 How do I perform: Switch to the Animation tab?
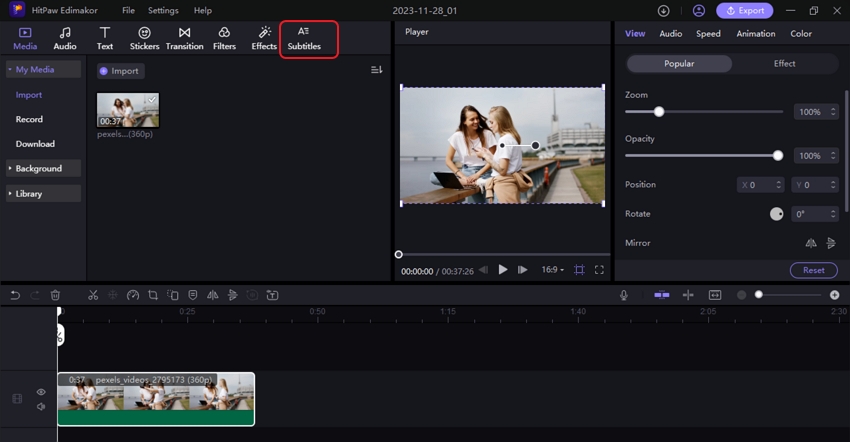[x=755, y=34]
